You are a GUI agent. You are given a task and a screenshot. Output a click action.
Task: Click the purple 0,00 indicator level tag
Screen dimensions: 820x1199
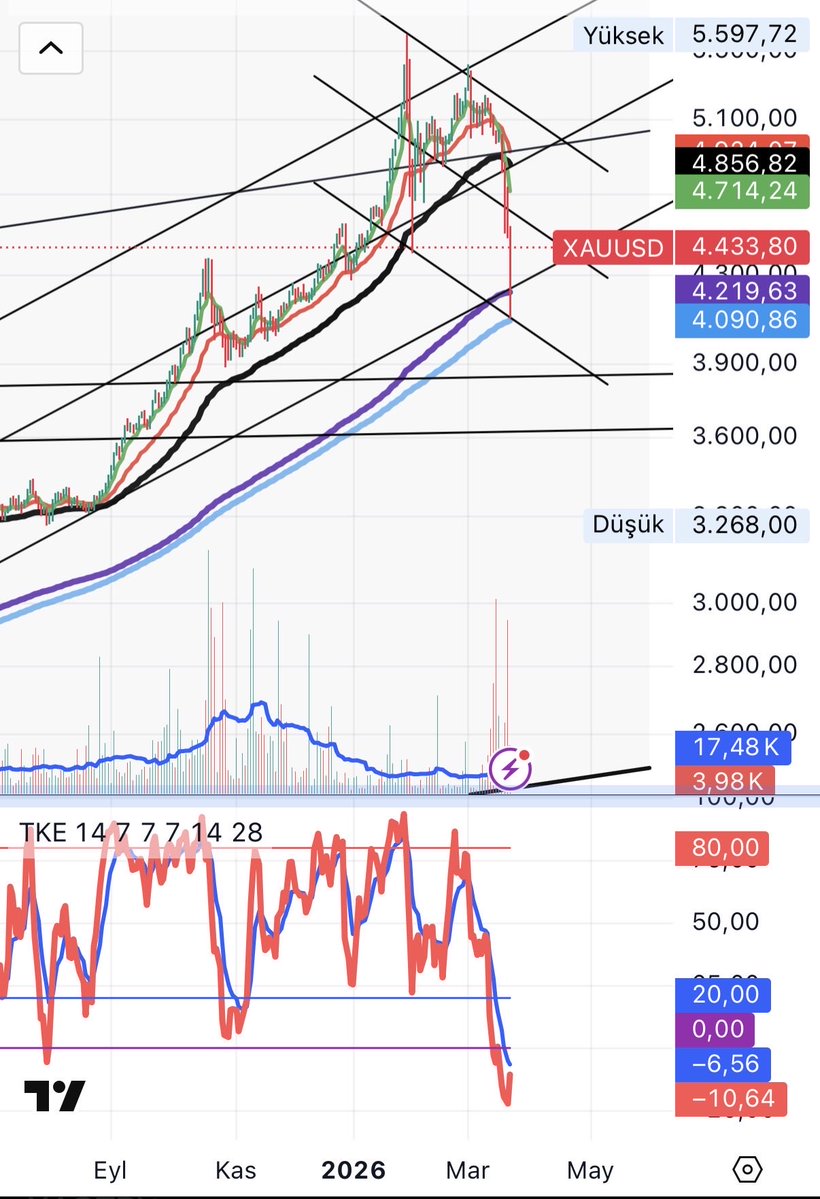click(x=714, y=1029)
